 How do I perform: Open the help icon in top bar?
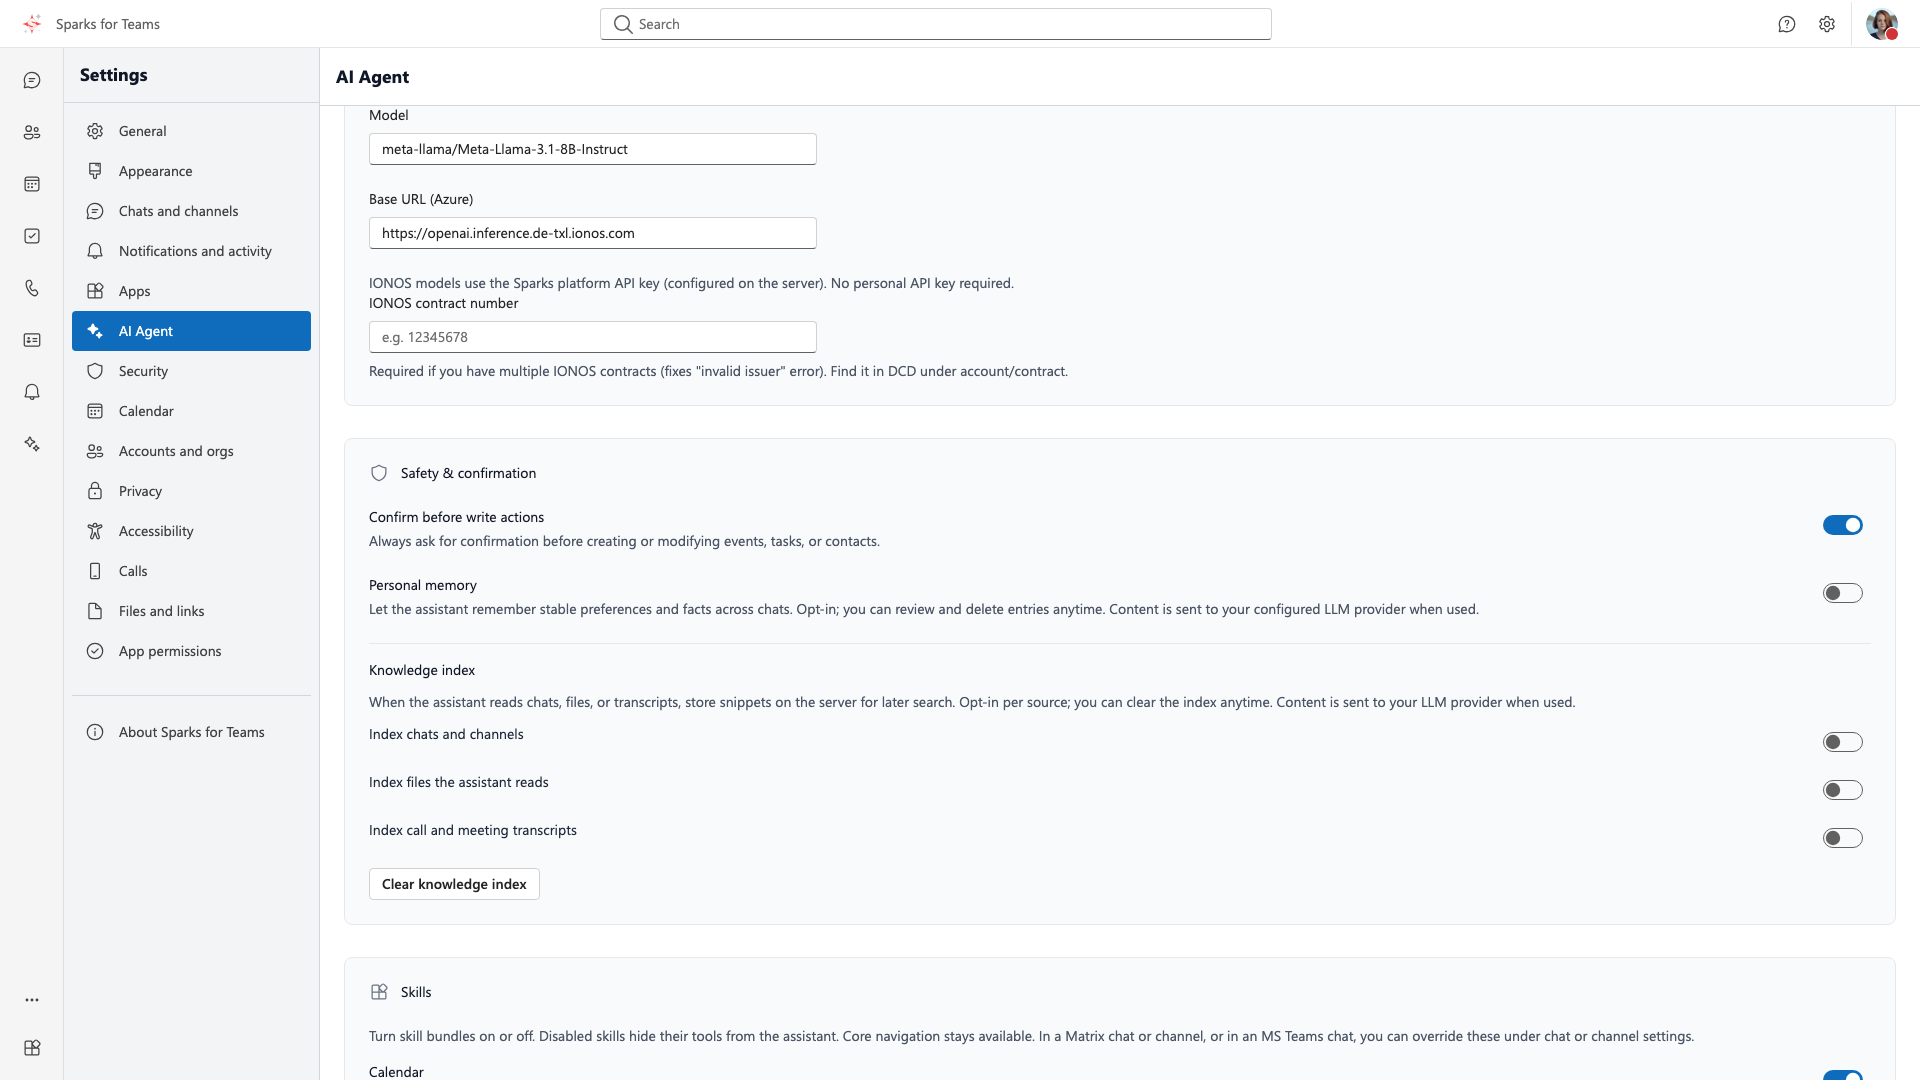pos(1787,24)
